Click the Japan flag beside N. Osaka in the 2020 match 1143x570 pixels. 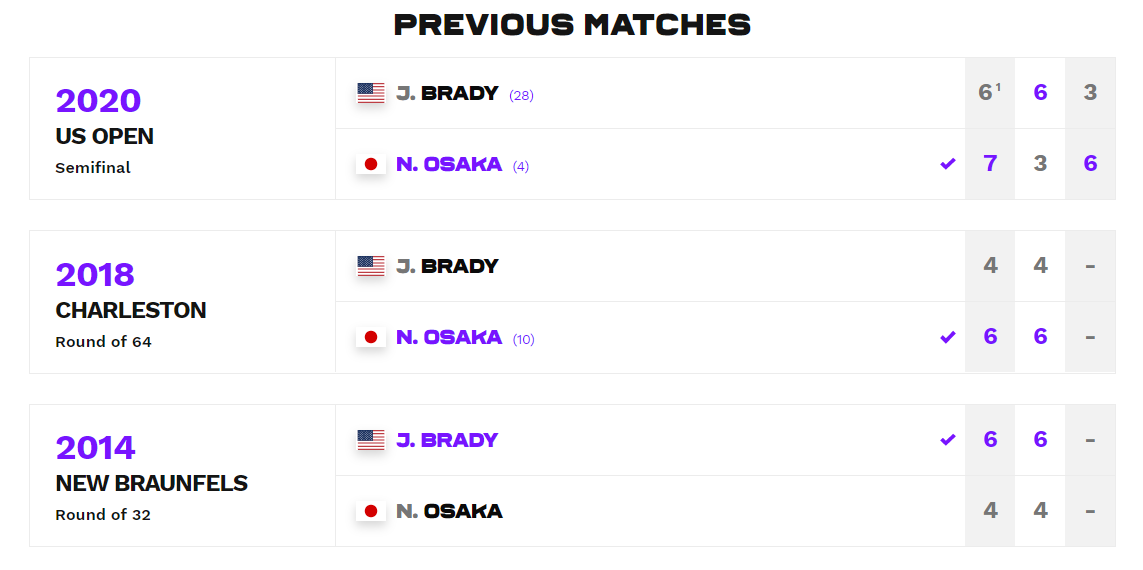tap(370, 164)
